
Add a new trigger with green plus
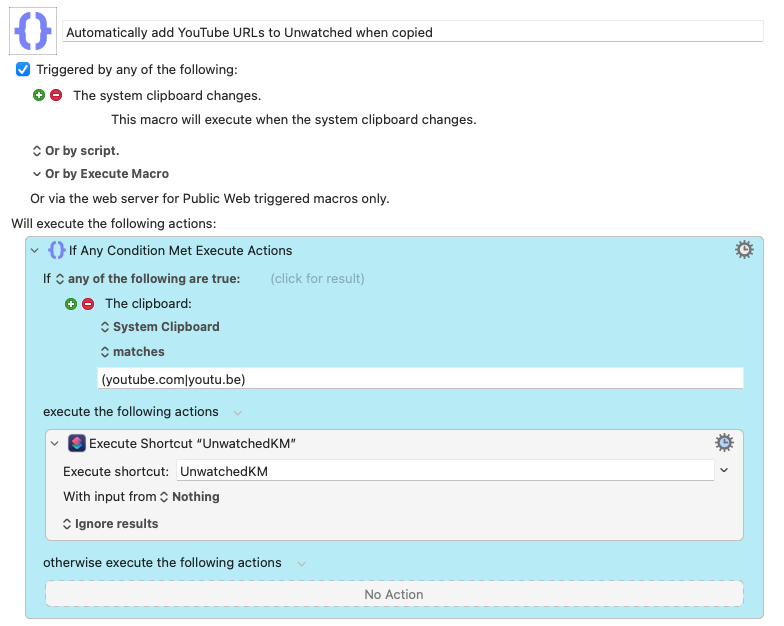(39, 95)
